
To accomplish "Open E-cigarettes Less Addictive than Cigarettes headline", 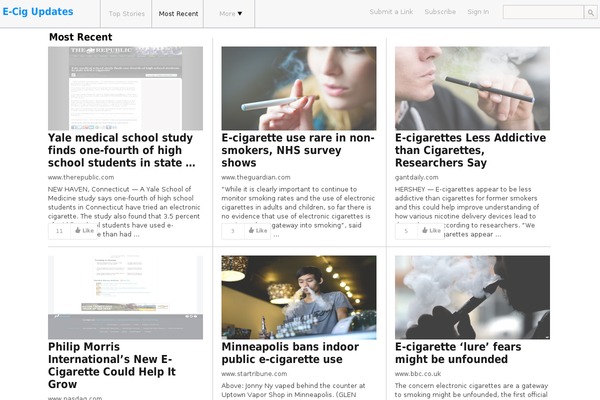I will click(470, 150).
